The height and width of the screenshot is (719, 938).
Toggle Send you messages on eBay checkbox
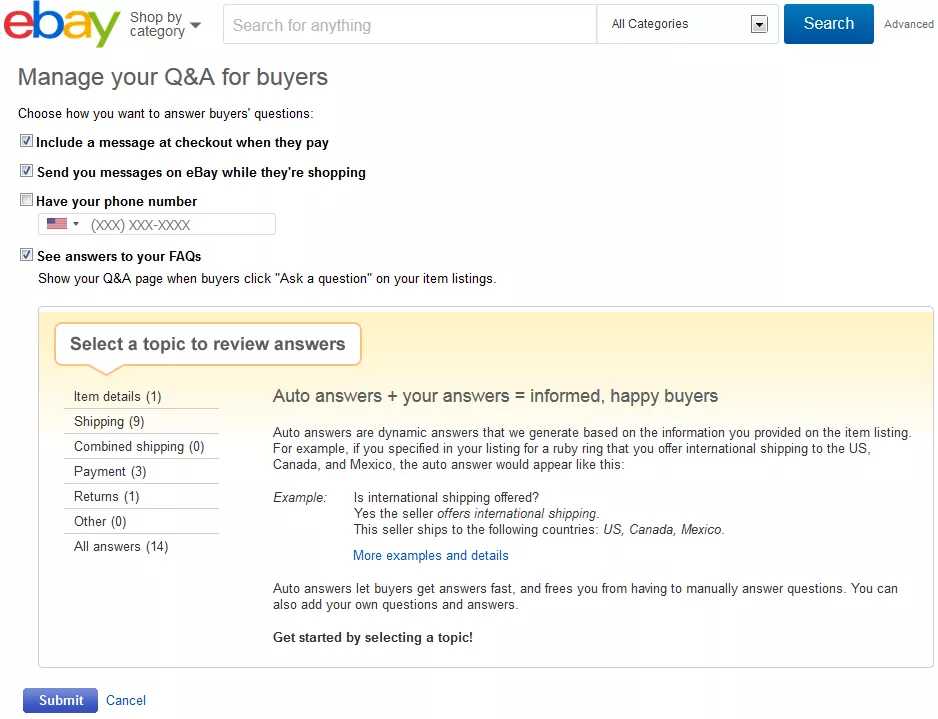[x=27, y=171]
